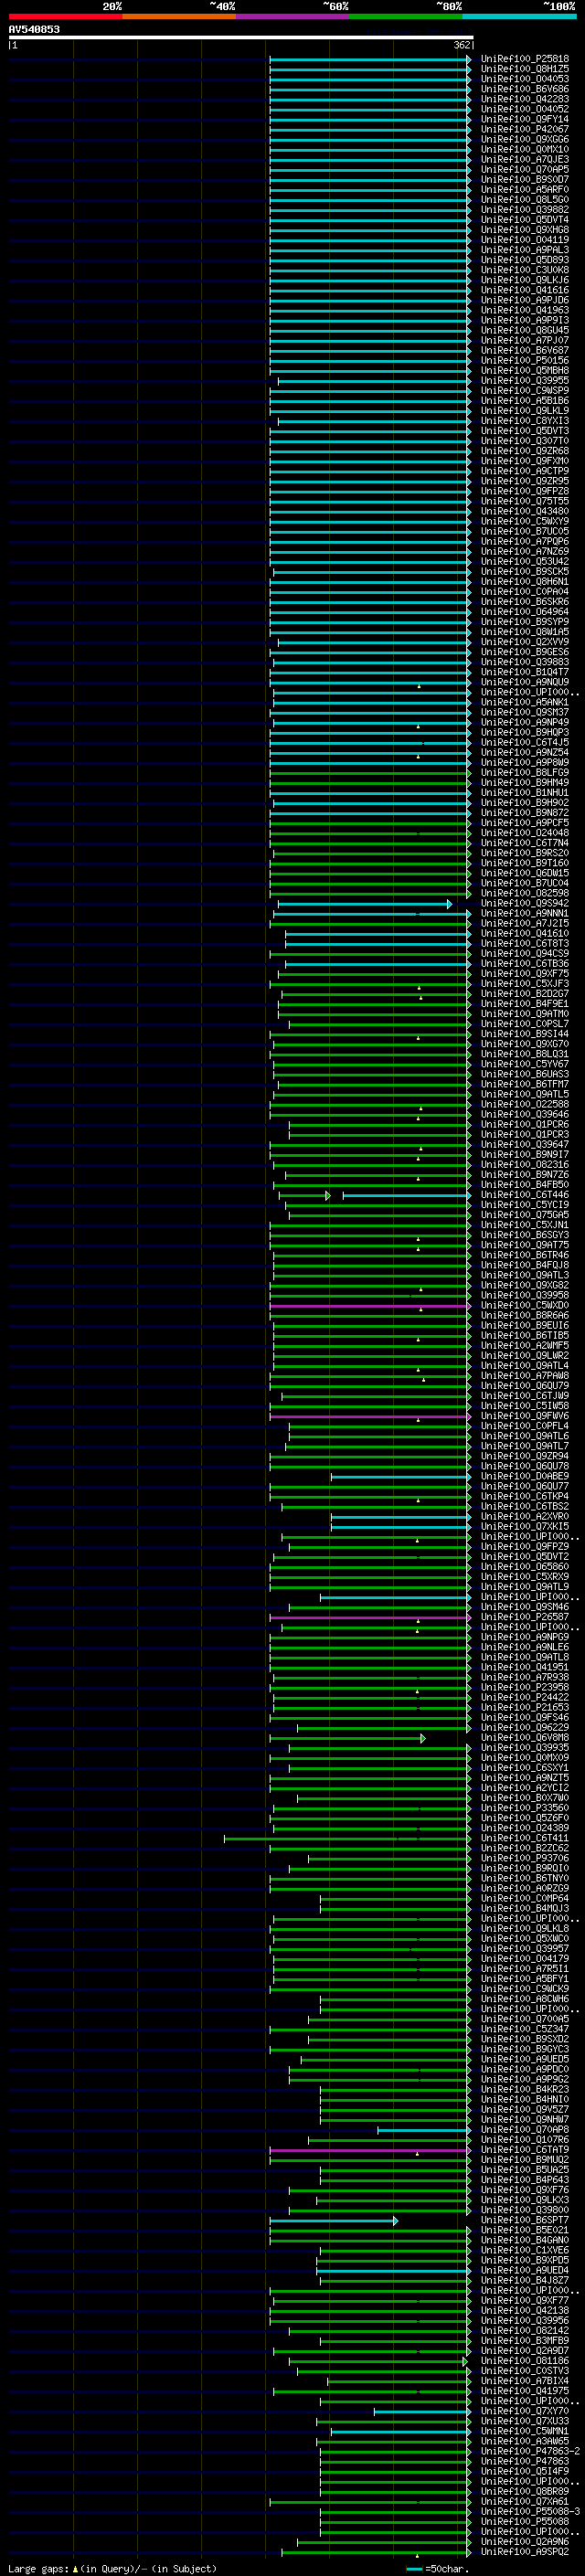Viewport: 585px width, 2576px height.
Task: Select the AV540853 query title
Action: 34,30
